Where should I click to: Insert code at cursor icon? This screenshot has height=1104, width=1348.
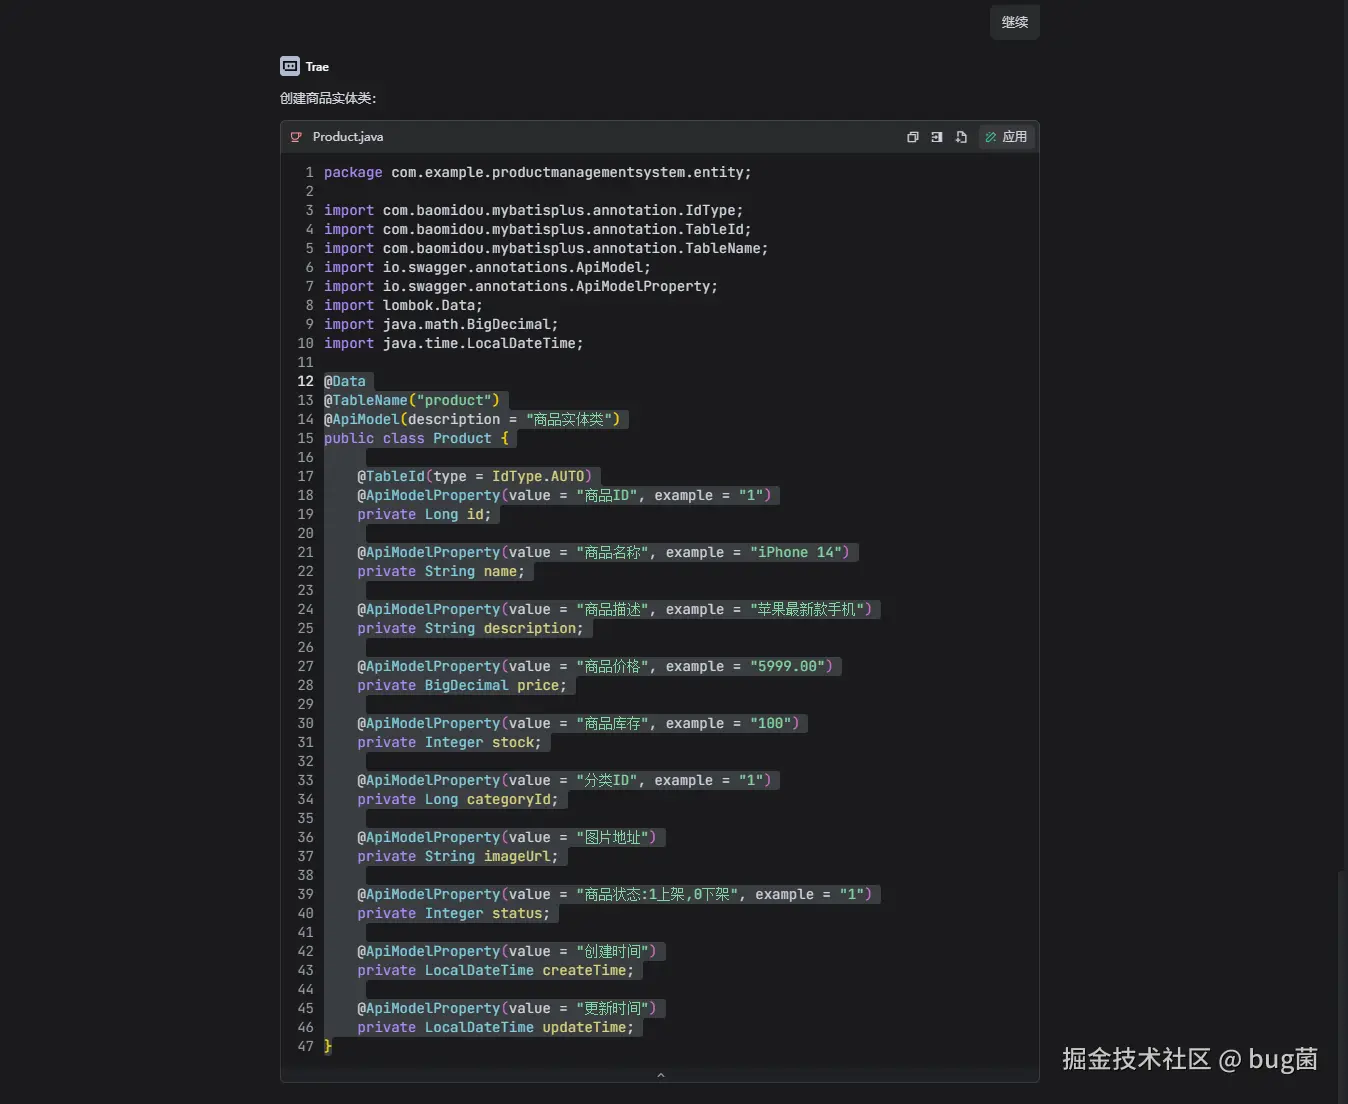coord(937,137)
